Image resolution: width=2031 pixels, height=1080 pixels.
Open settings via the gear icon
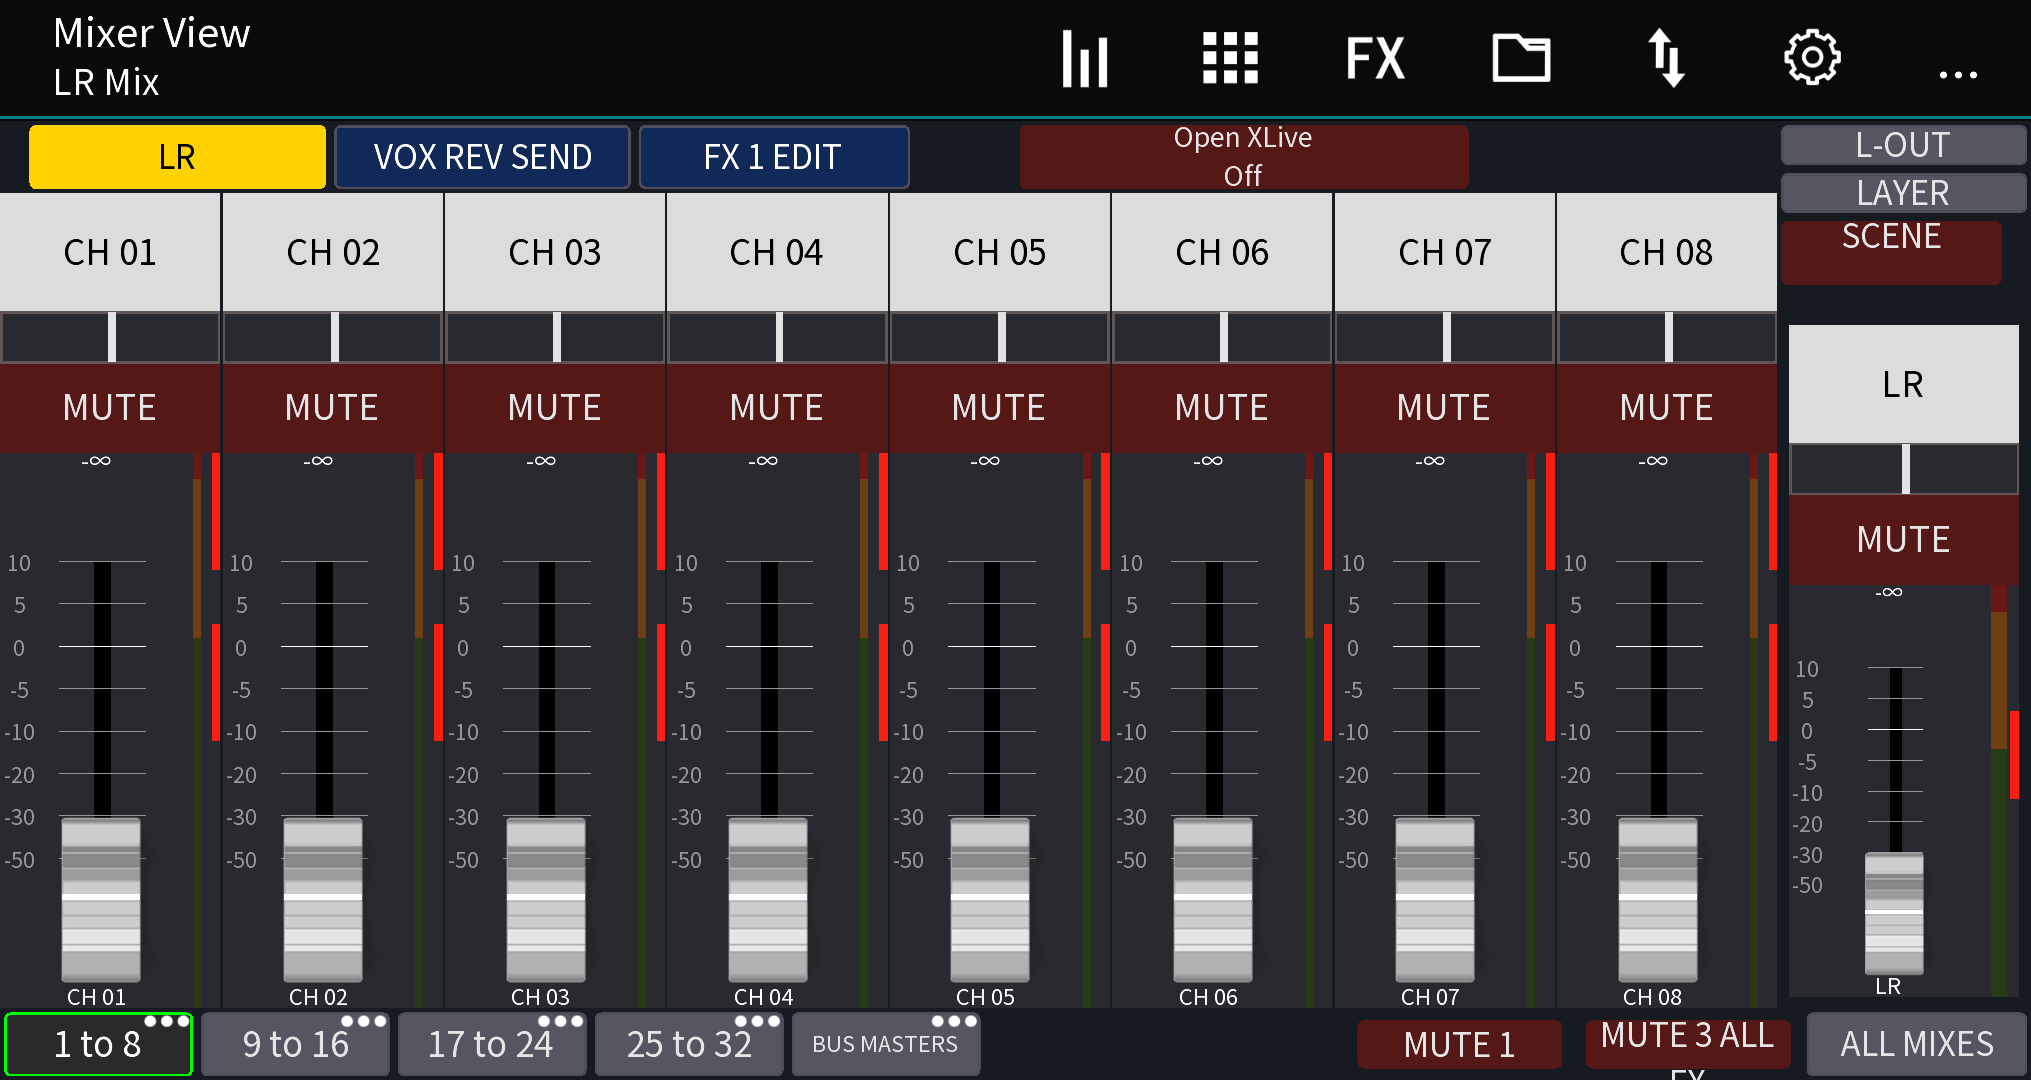click(1812, 58)
